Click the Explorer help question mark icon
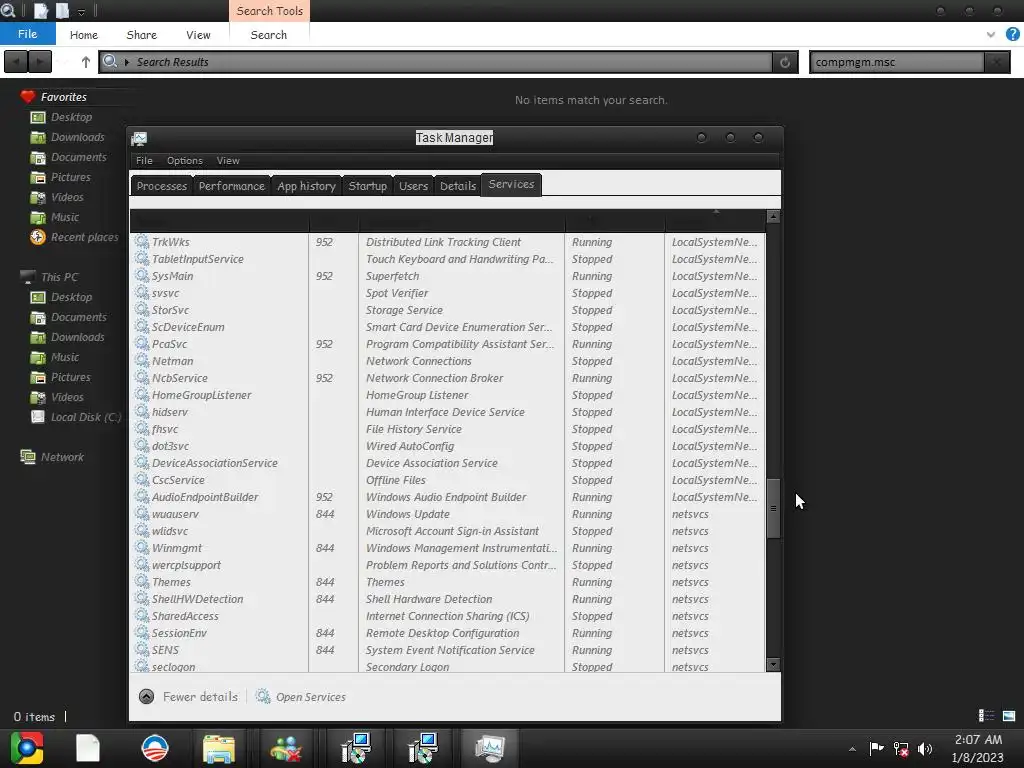 pyautogui.click(x=1013, y=35)
